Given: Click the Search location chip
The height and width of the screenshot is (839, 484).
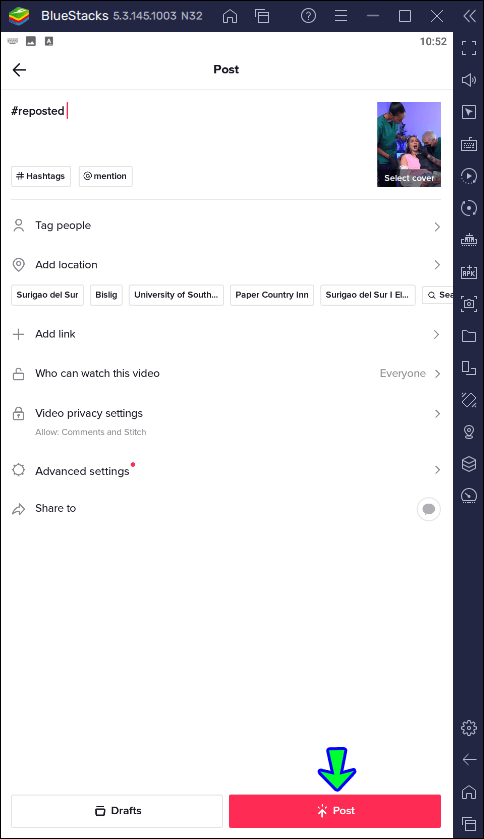Looking at the screenshot, I should [438, 295].
